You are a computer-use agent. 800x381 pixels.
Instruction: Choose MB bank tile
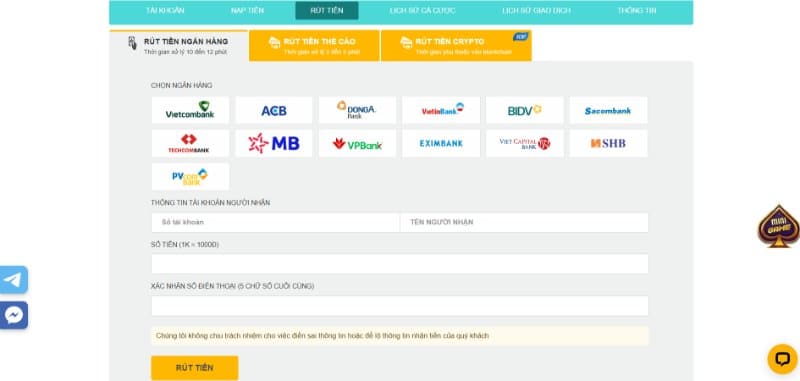pyautogui.click(x=273, y=143)
